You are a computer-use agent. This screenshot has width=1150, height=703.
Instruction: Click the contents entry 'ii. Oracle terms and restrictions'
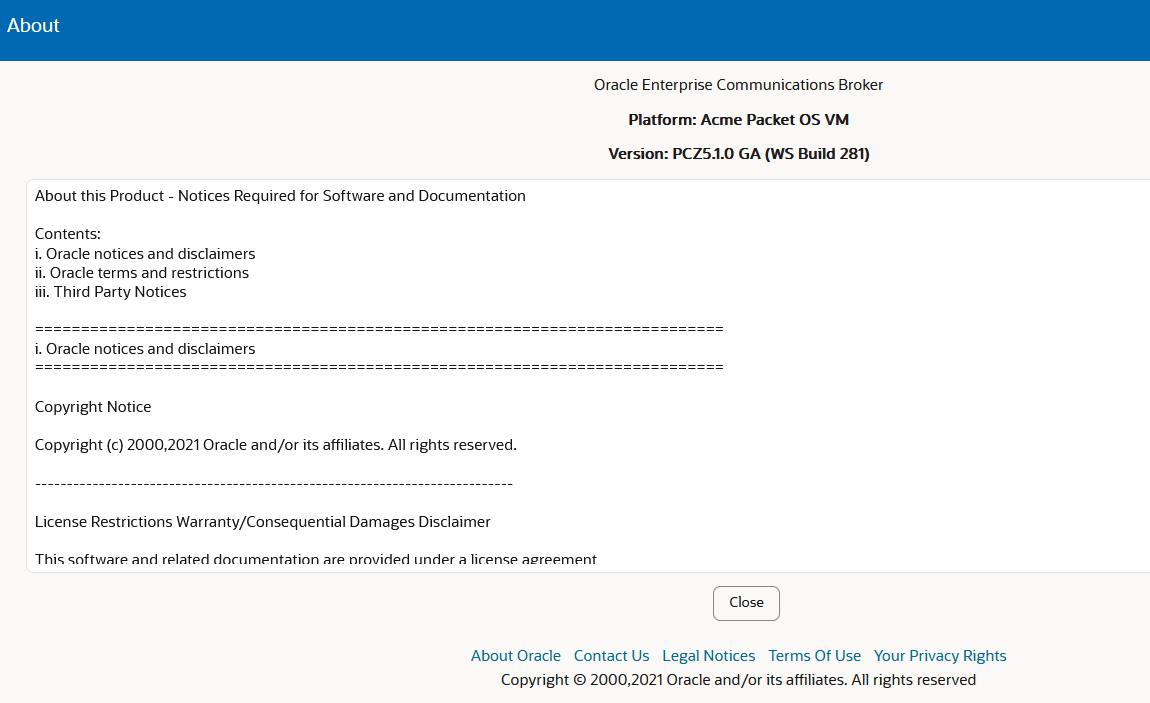(x=142, y=273)
